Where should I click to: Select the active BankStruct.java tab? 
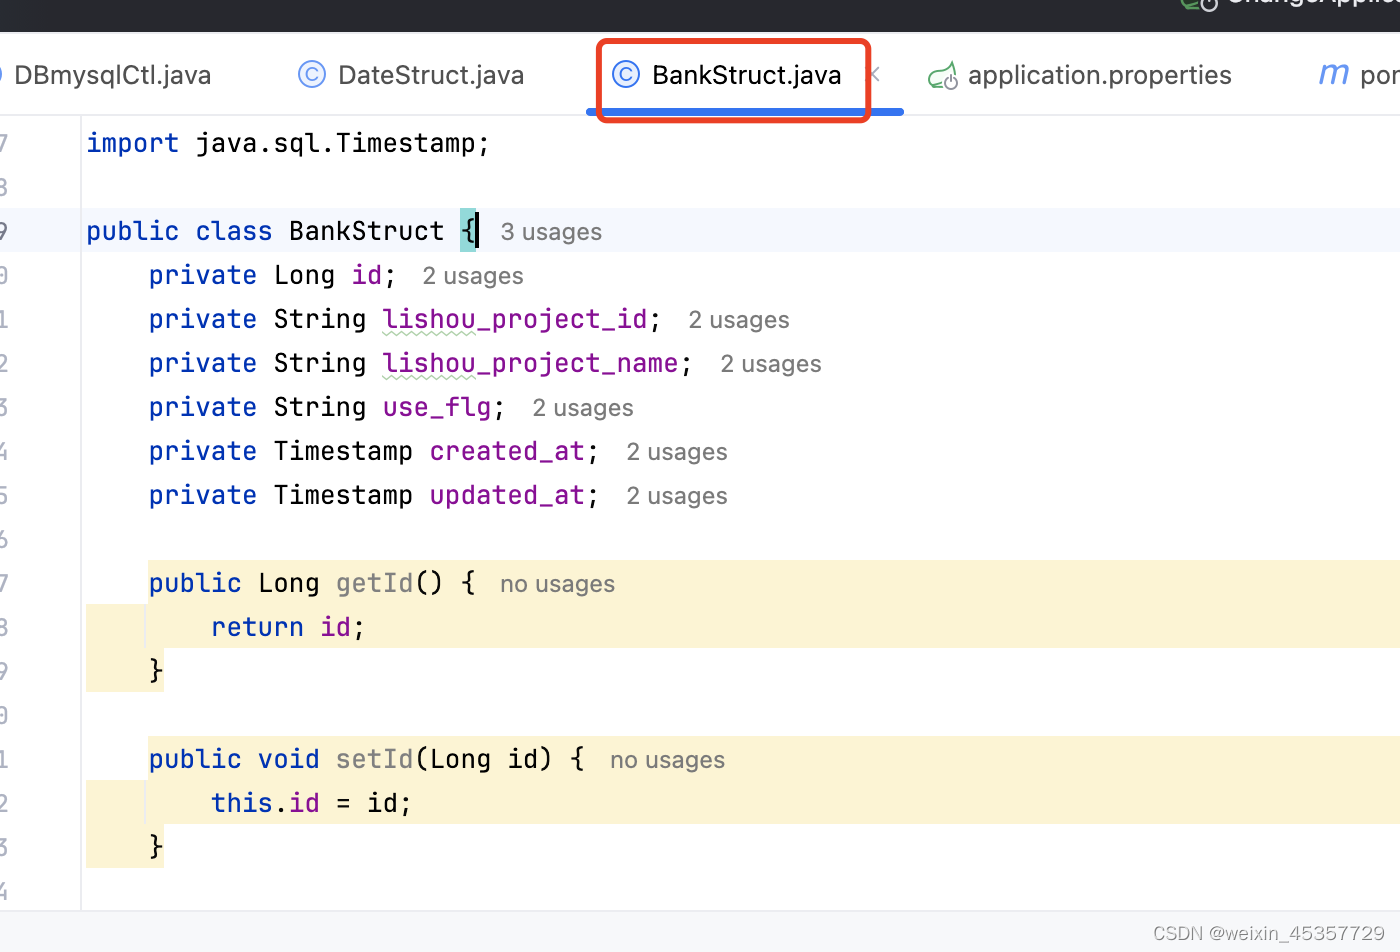746,74
